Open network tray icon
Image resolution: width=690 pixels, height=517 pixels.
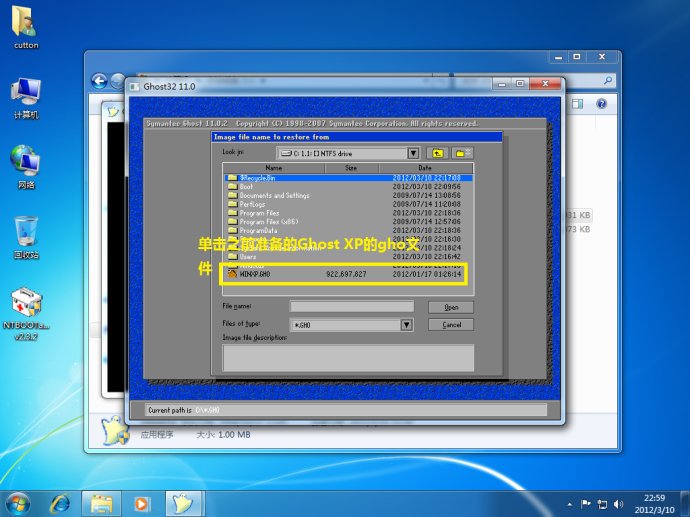[x=602, y=504]
